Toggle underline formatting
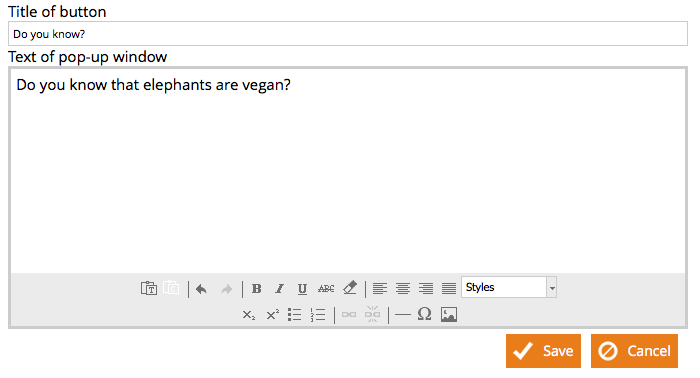 coord(302,289)
